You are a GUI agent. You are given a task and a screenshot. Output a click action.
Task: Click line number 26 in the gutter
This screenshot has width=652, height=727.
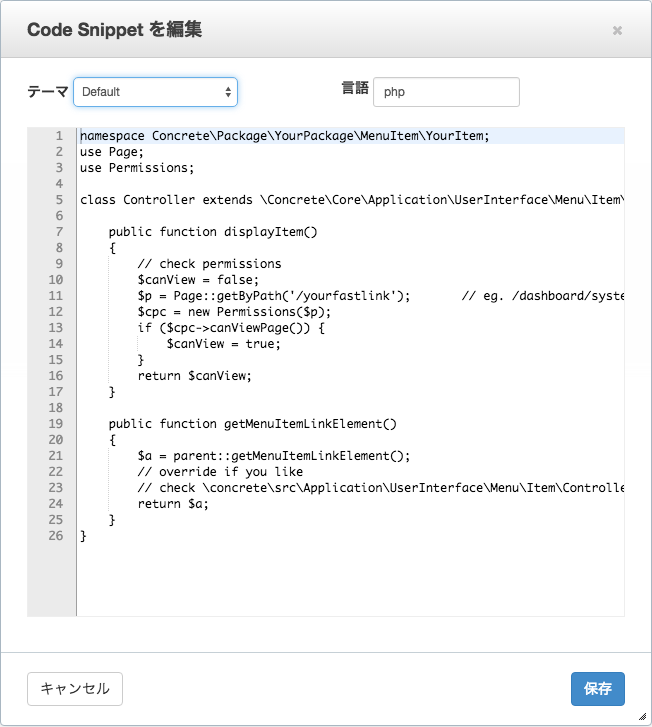tap(56, 536)
